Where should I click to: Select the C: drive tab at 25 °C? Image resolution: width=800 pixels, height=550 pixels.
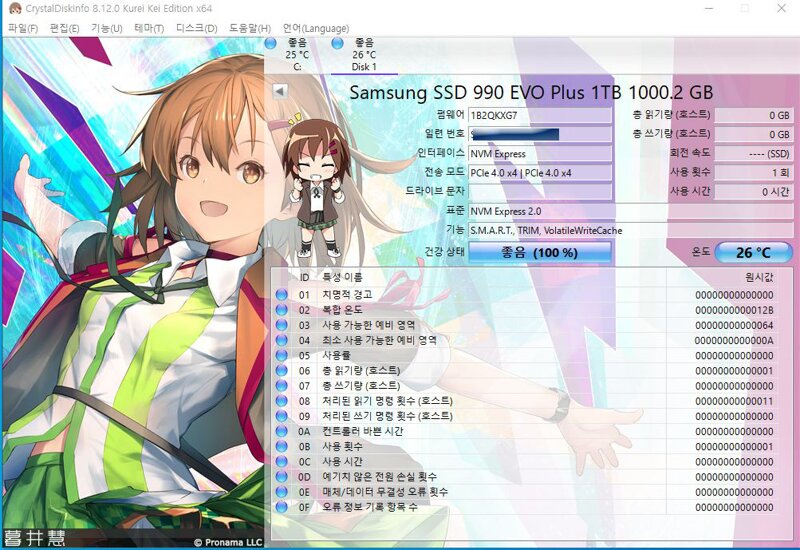pos(297,55)
